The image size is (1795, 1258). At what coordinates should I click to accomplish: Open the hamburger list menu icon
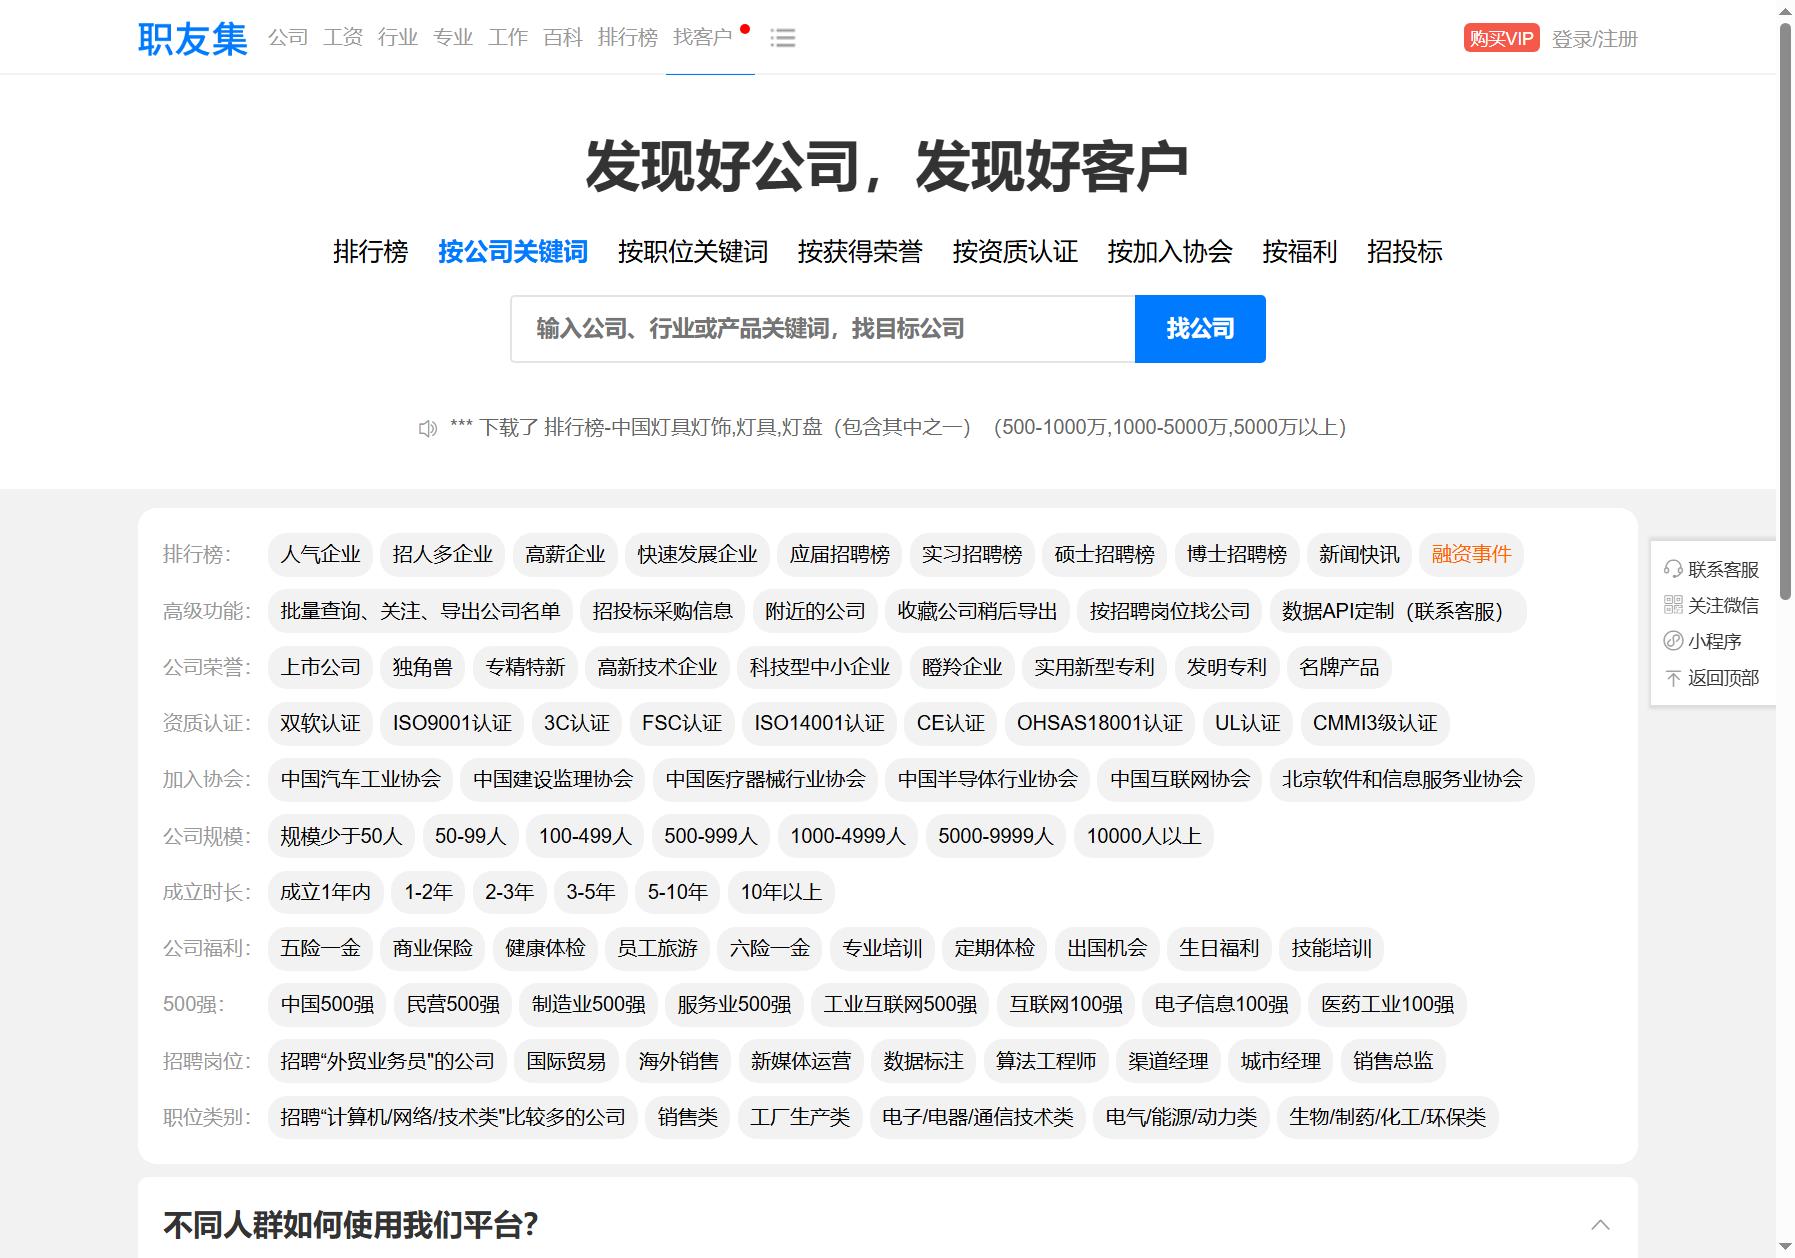point(783,38)
